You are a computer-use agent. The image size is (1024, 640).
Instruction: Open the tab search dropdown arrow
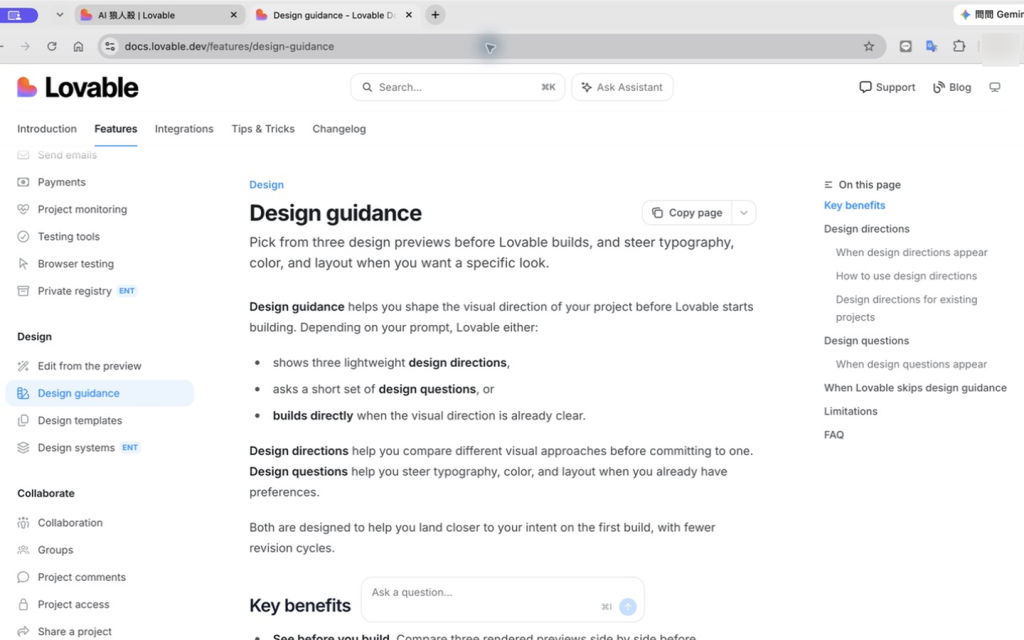point(59,14)
